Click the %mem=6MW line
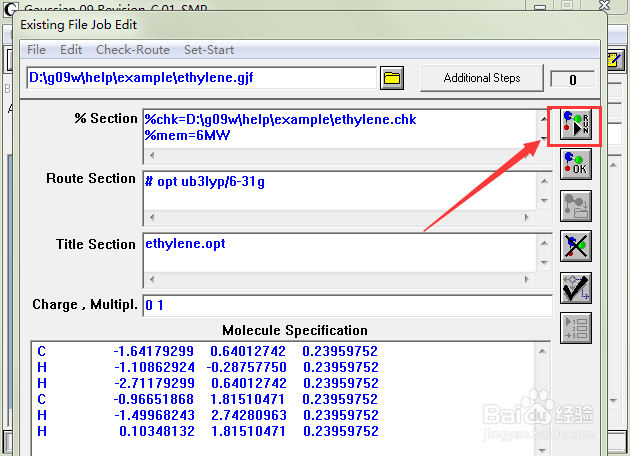The height and width of the screenshot is (456, 630). click(x=187, y=135)
